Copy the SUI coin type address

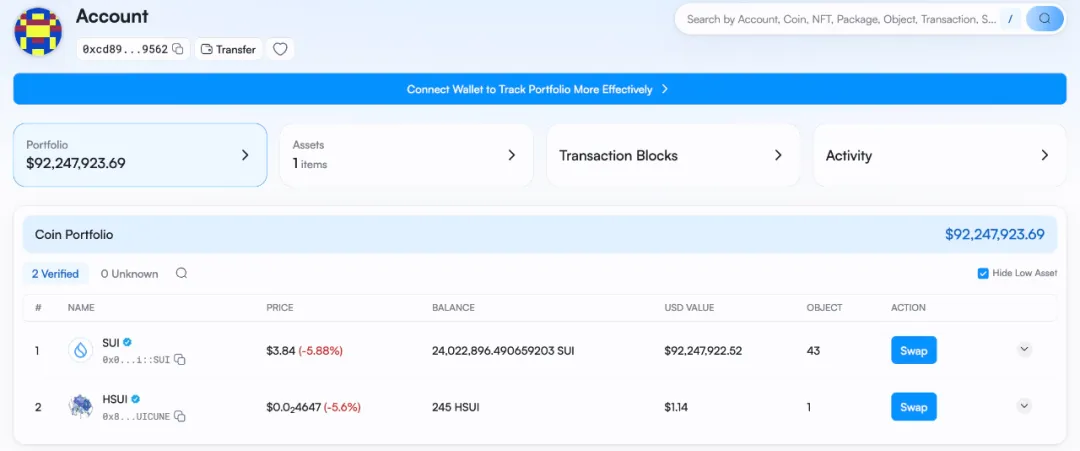coord(180,360)
